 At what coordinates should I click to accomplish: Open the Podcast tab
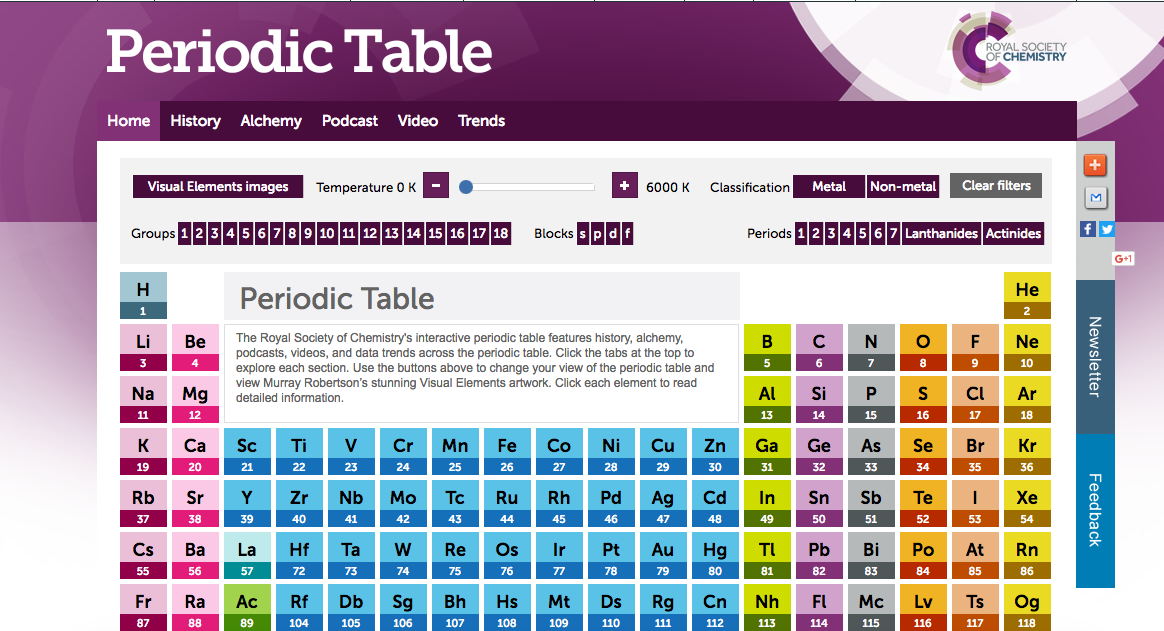pos(349,120)
